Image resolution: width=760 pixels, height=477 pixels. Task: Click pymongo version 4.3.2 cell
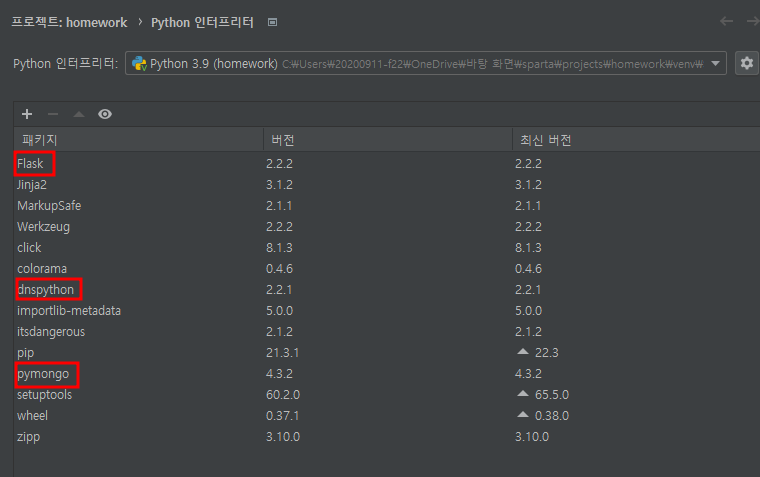[x=279, y=374]
